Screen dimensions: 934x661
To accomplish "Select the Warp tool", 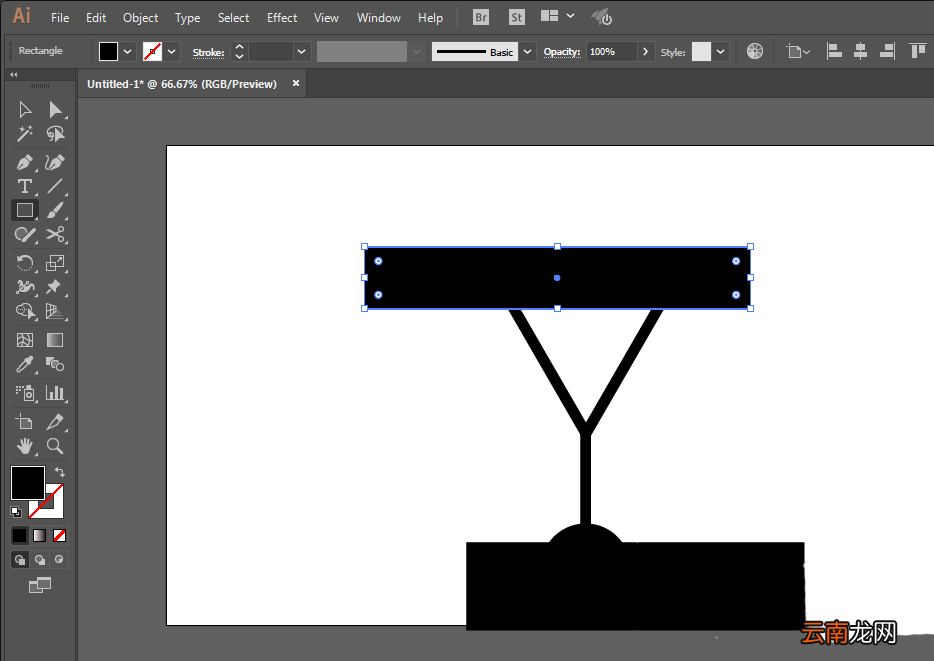I will point(25,286).
